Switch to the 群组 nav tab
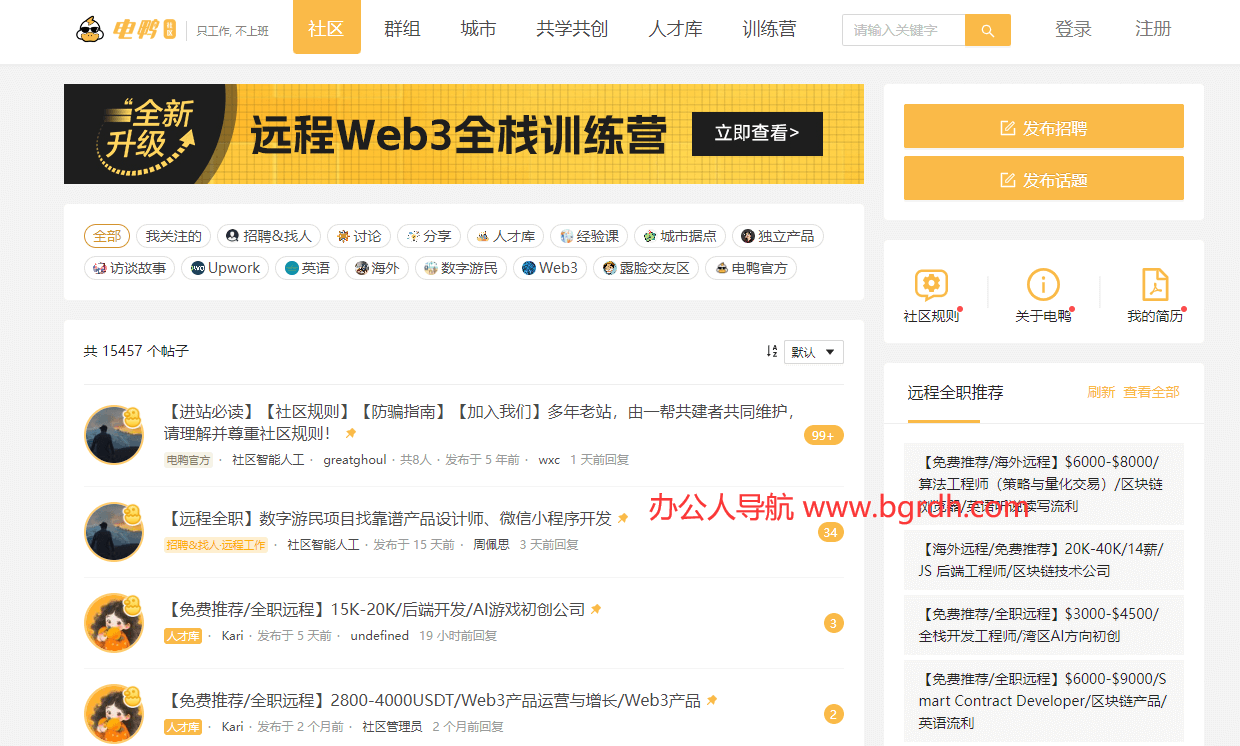1240x746 pixels. coord(402,29)
